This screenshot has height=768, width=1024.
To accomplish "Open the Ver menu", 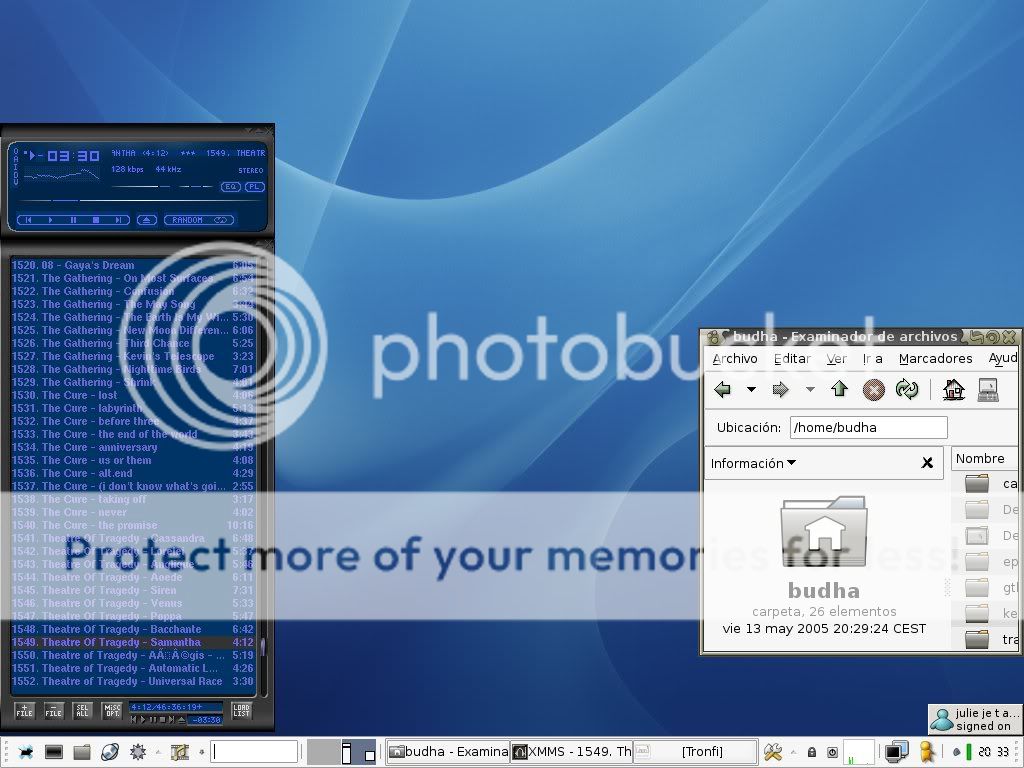I will 837,359.
